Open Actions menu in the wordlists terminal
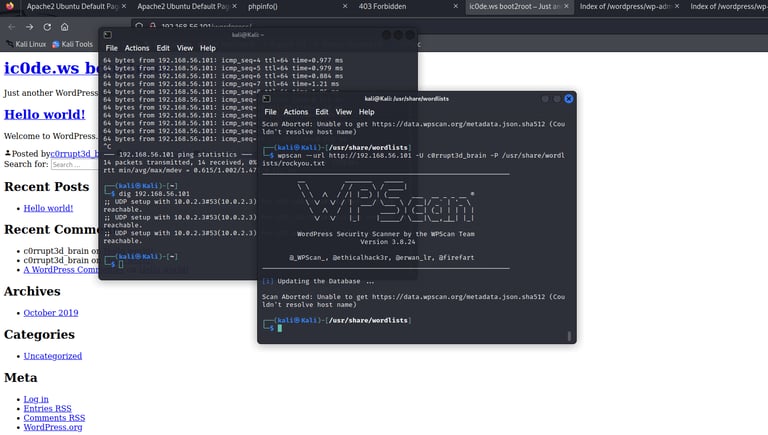The width and height of the screenshot is (768, 435). pyautogui.click(x=296, y=112)
